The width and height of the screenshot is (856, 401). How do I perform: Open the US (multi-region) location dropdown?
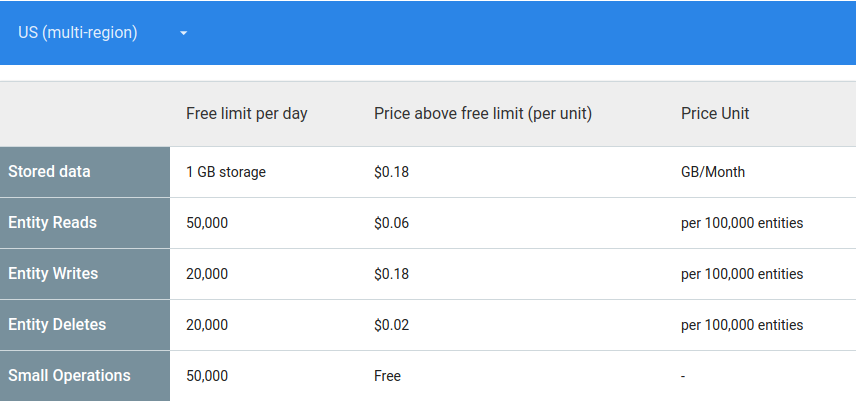pyautogui.click(x=78, y=33)
